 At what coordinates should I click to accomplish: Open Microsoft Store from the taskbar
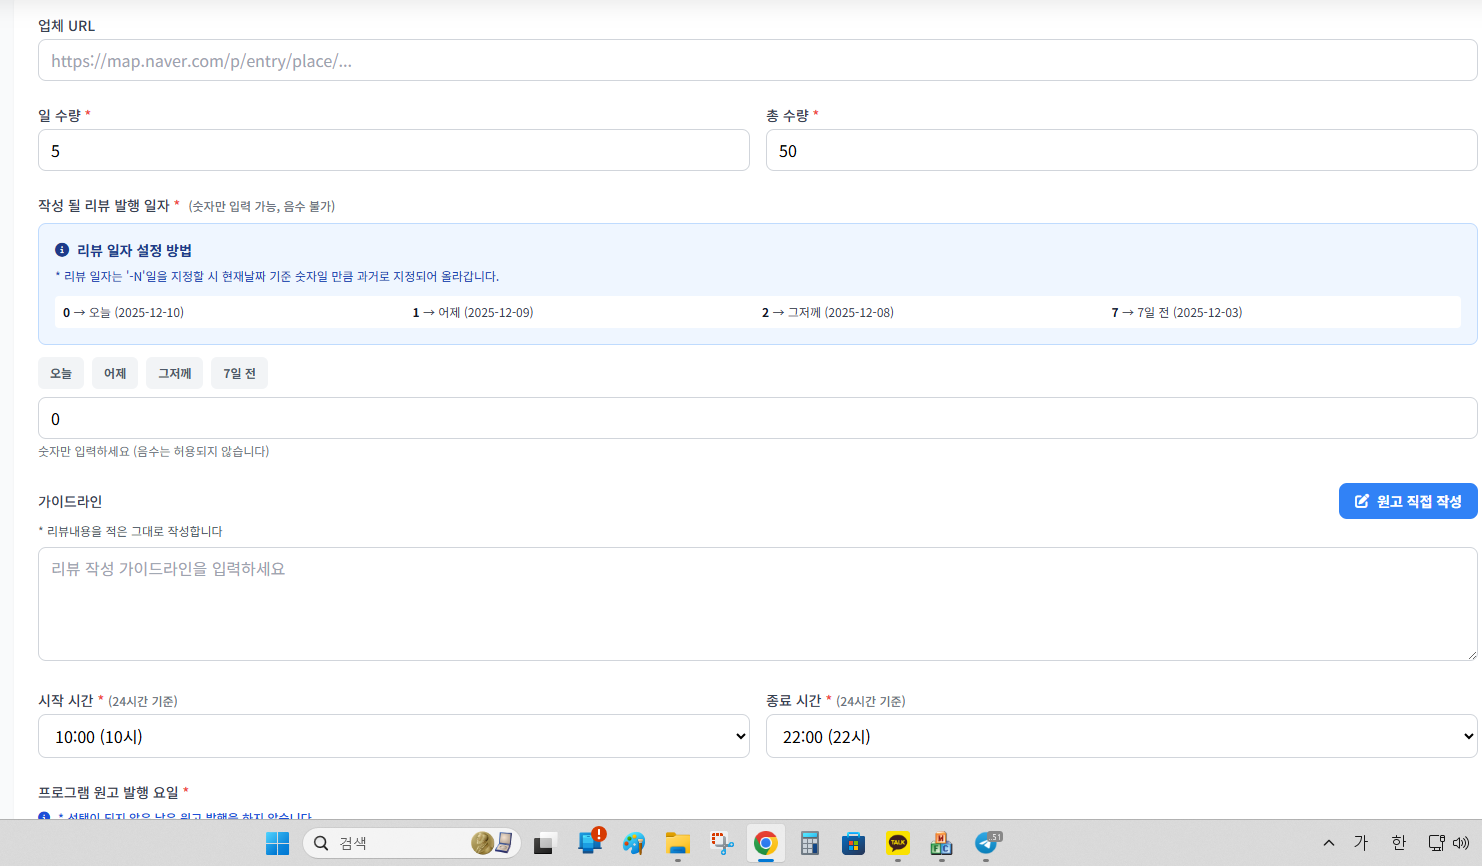tap(853, 843)
